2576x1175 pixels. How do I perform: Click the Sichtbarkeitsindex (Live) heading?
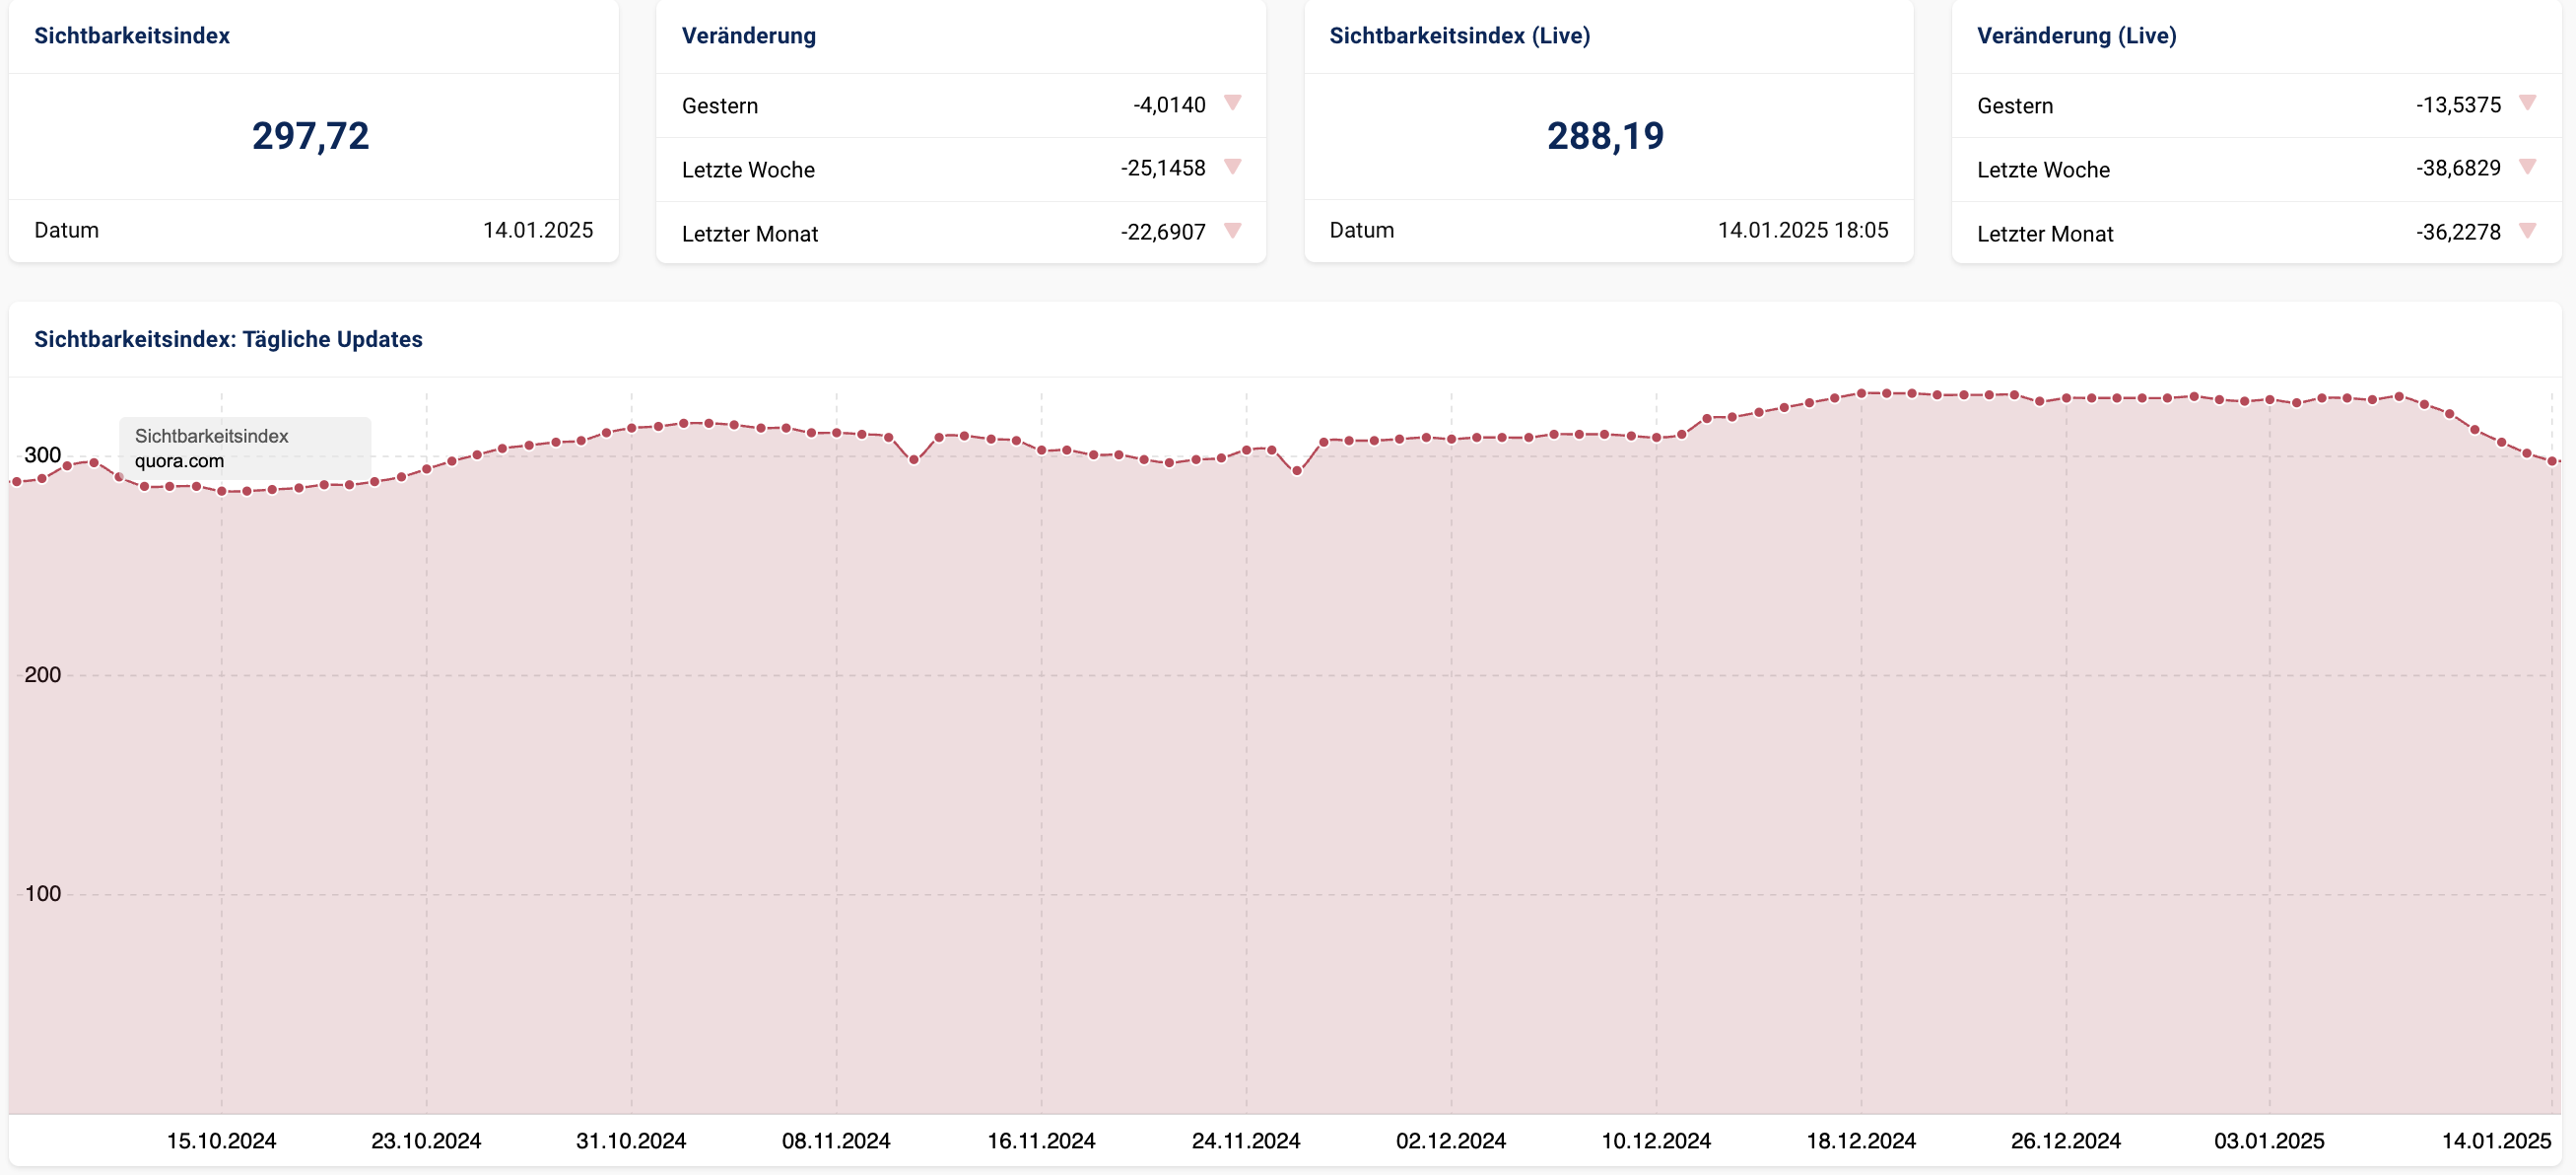point(1459,36)
